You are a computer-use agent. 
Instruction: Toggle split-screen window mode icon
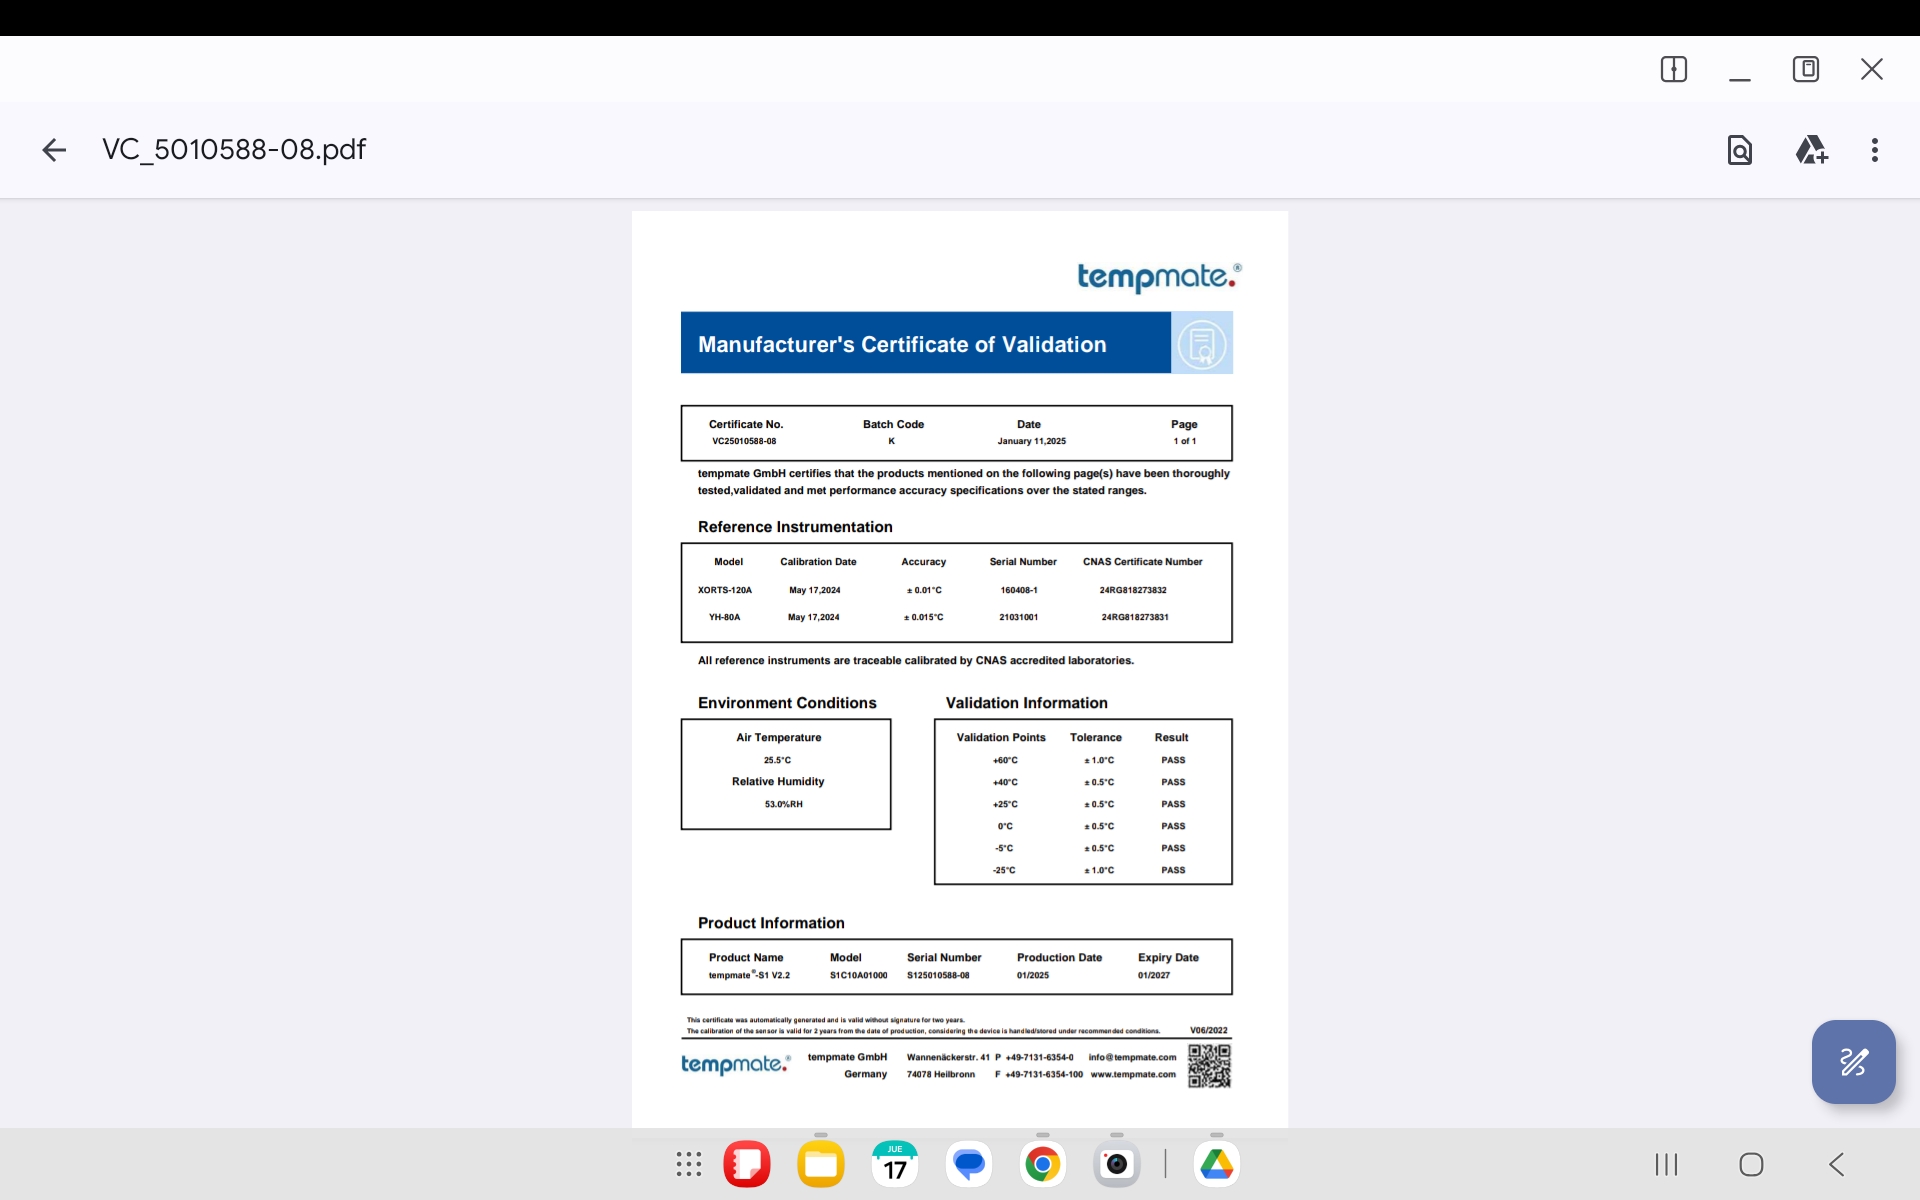pyautogui.click(x=1673, y=69)
